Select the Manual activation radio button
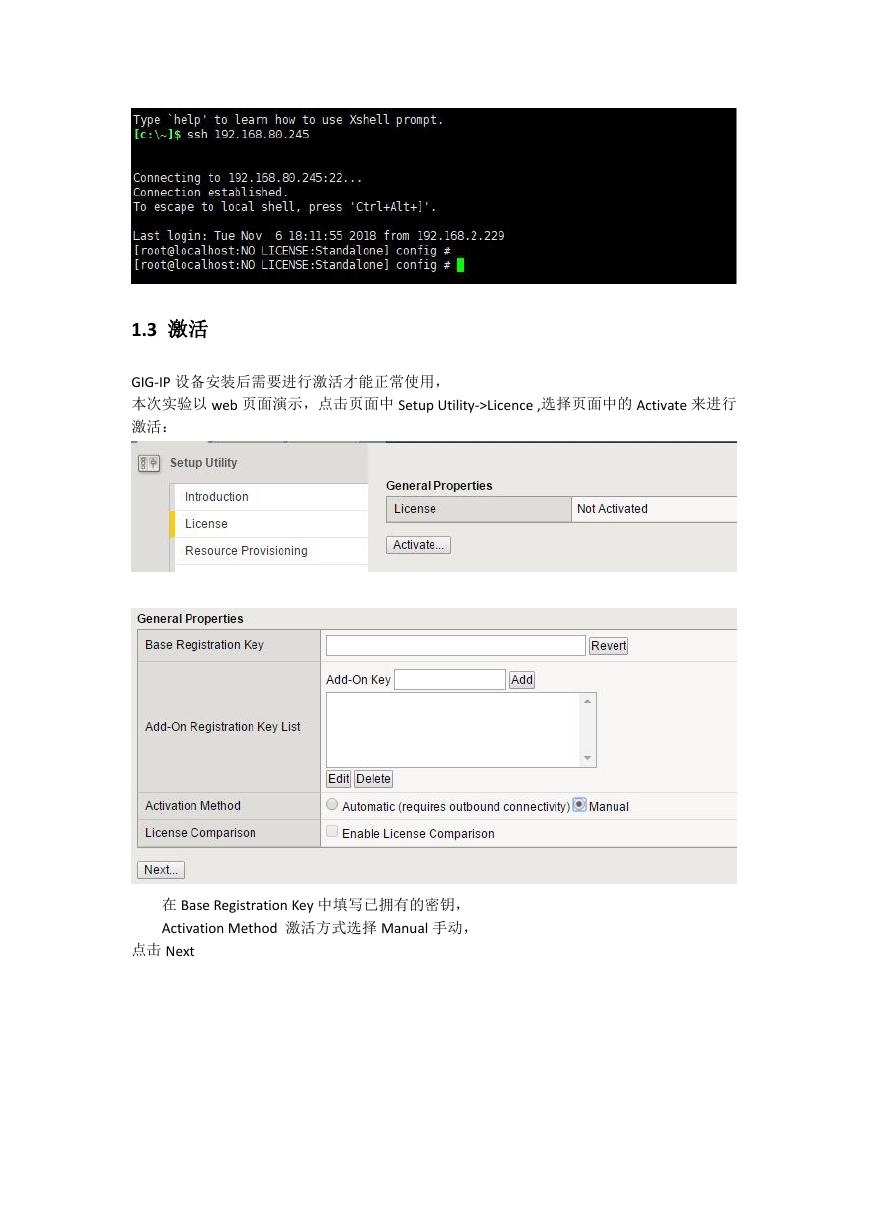 [x=579, y=805]
